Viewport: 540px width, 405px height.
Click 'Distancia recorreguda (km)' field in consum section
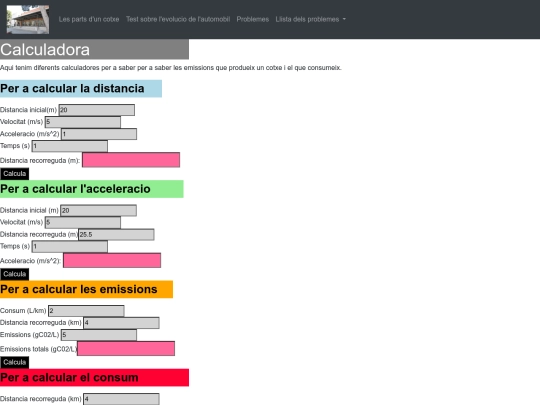tap(121, 399)
